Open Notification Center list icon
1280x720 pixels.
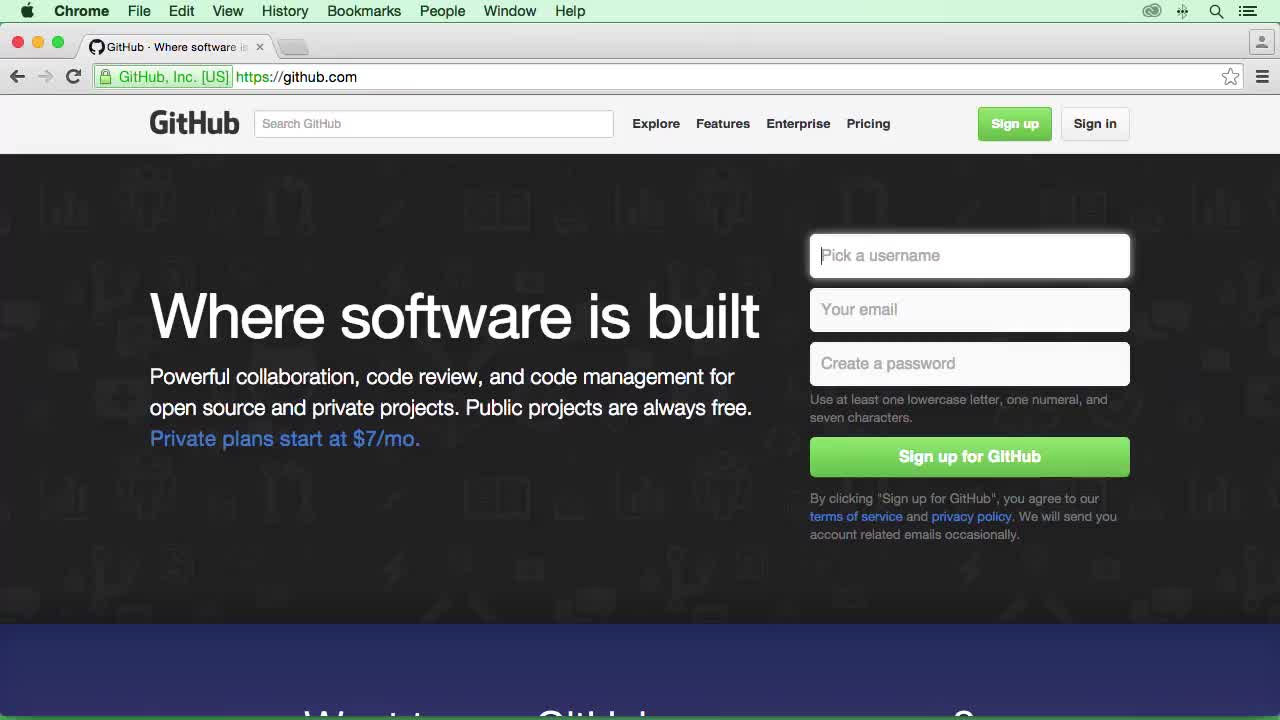(1247, 11)
